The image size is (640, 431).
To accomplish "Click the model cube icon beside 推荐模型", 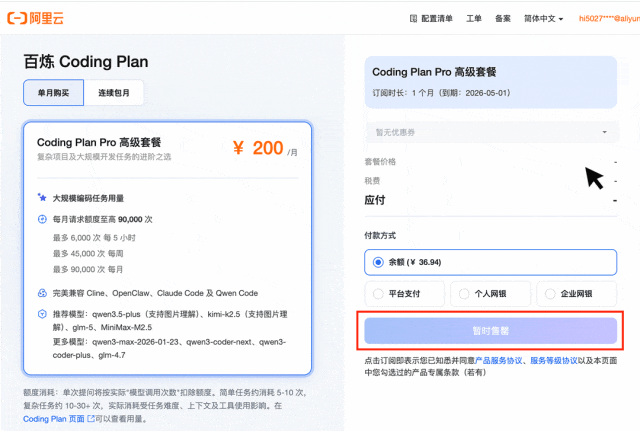I will pyautogui.click(x=42, y=314).
